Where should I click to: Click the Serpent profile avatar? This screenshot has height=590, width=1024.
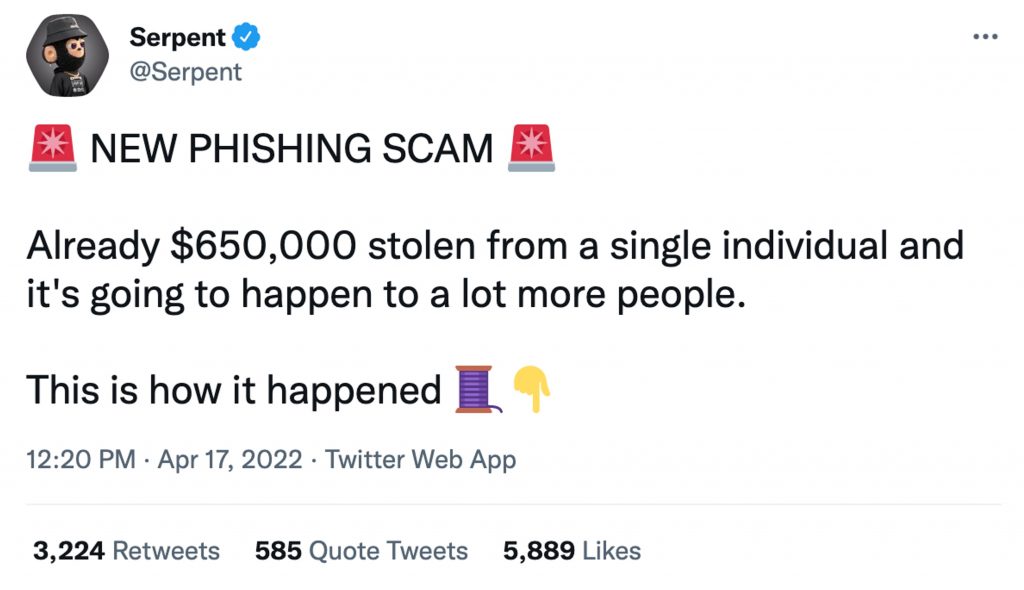(68, 57)
